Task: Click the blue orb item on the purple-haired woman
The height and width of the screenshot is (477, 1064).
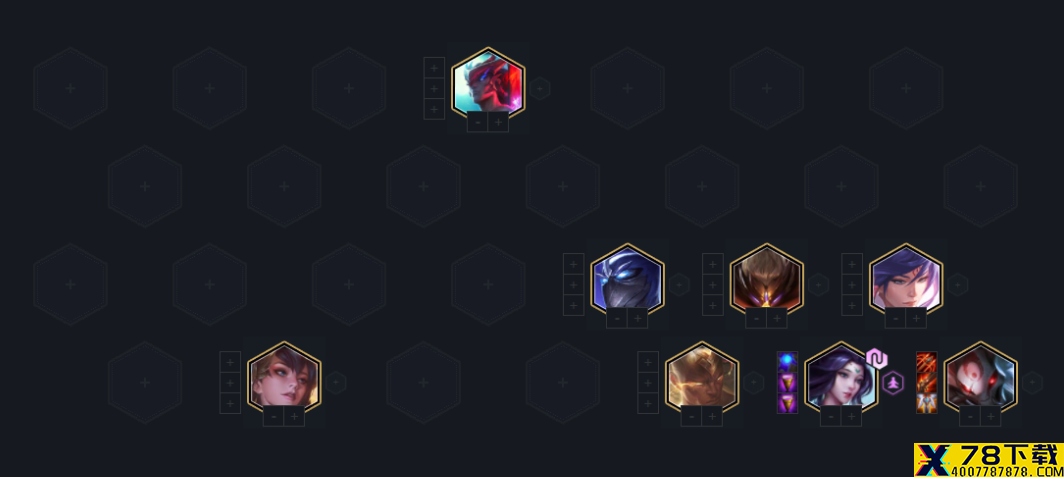Action: (x=787, y=362)
